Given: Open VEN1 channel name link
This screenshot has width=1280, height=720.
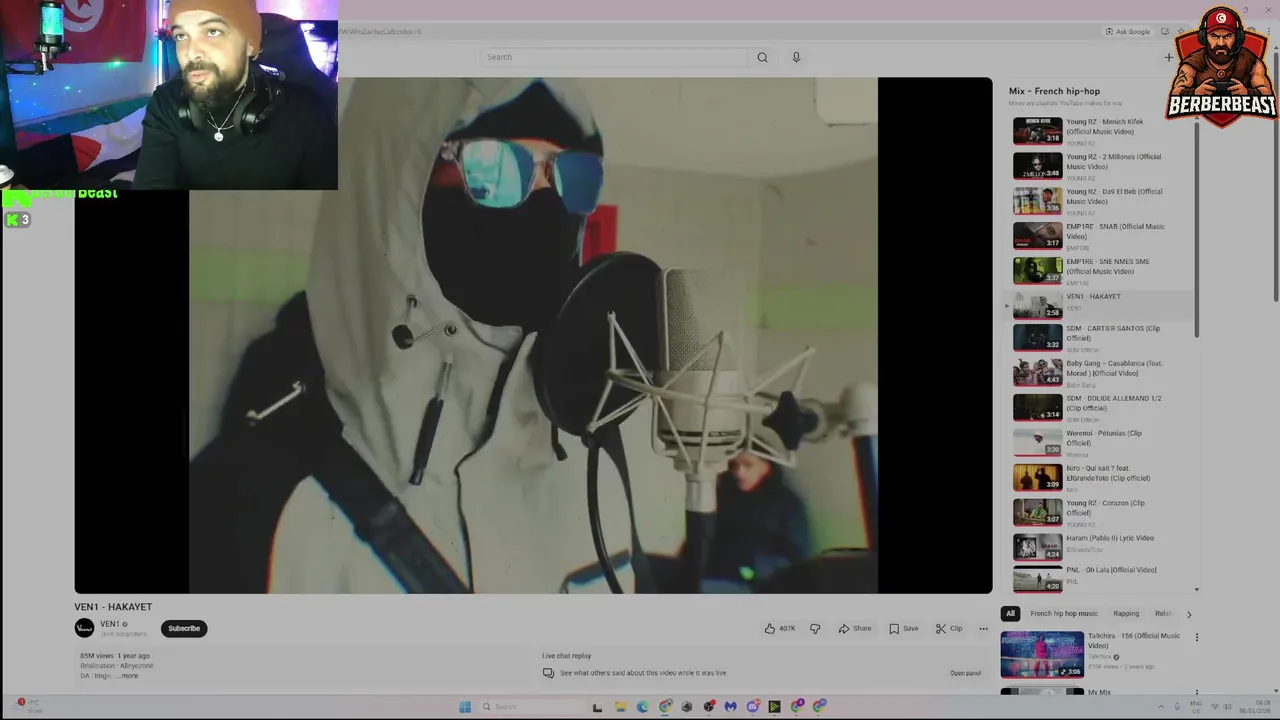Looking at the screenshot, I should click(109, 624).
